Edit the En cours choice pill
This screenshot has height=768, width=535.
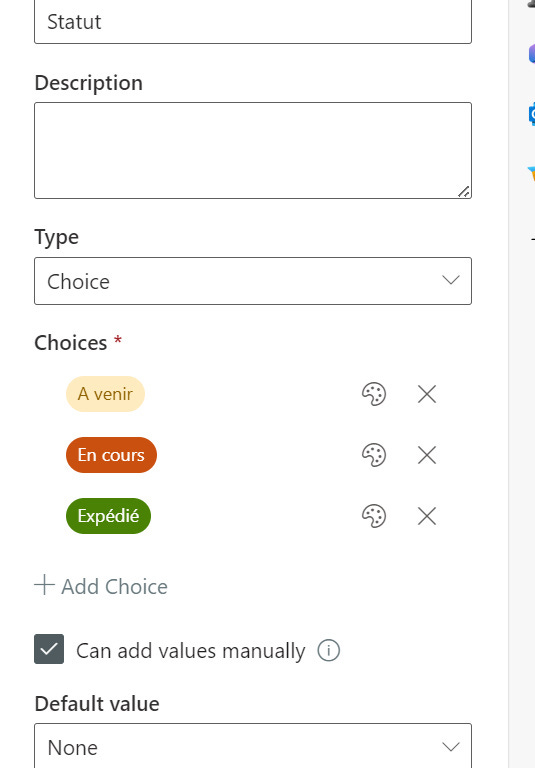(x=111, y=455)
